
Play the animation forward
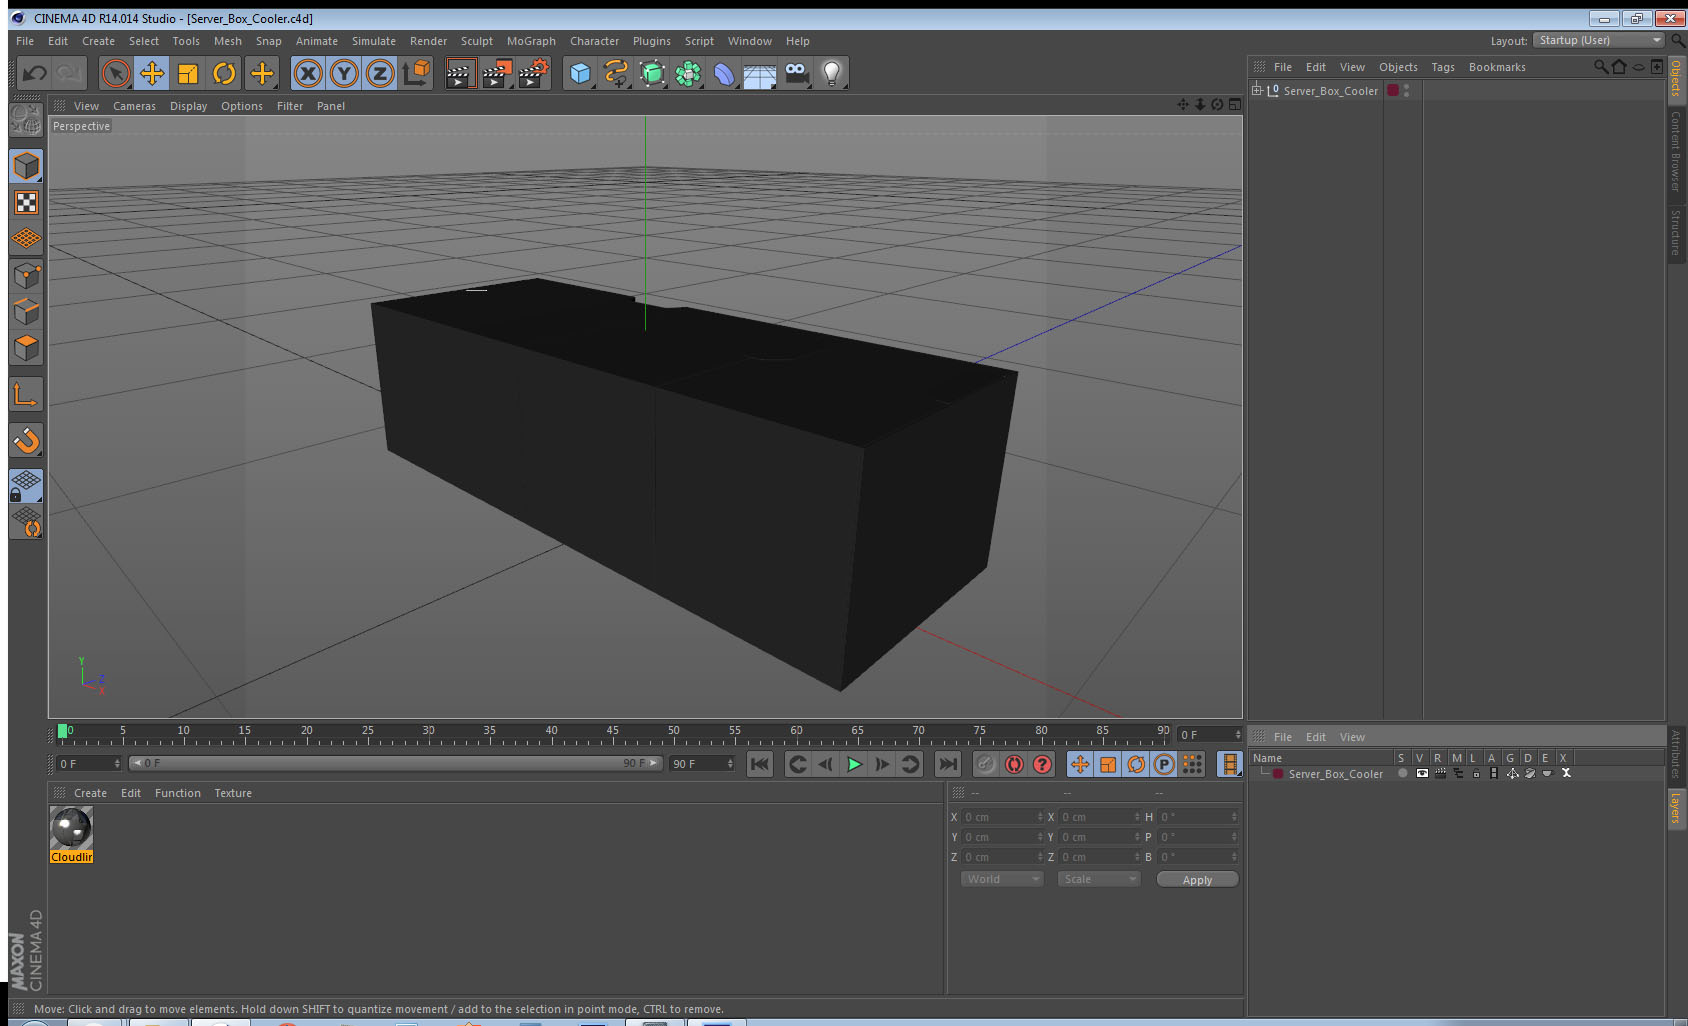tap(854, 764)
